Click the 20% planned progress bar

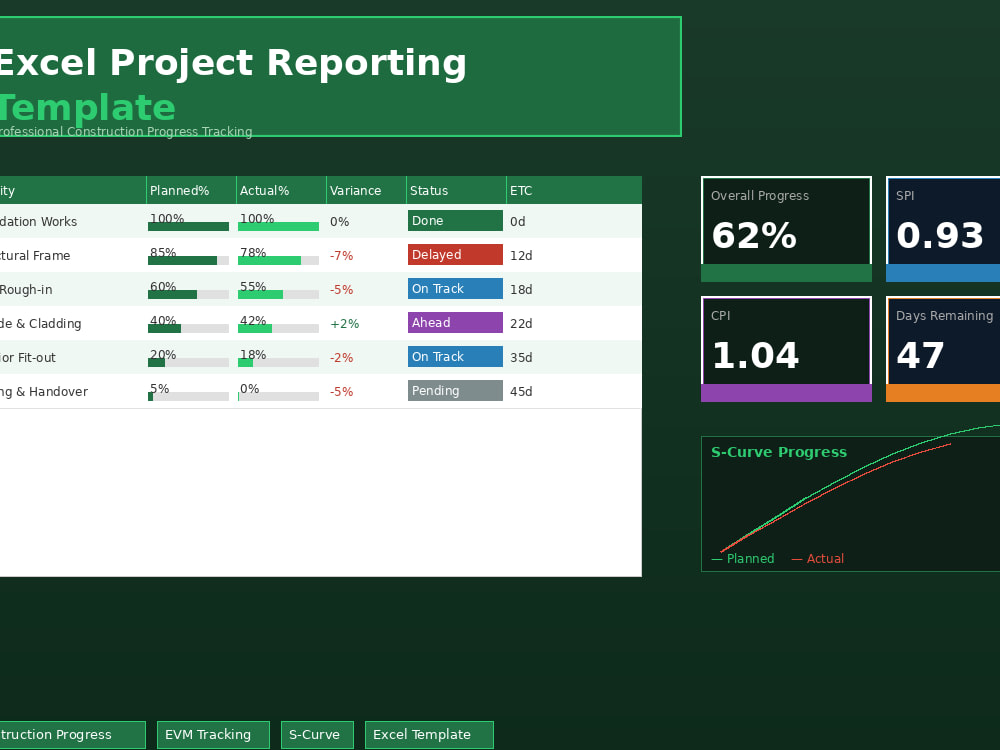coord(188,362)
